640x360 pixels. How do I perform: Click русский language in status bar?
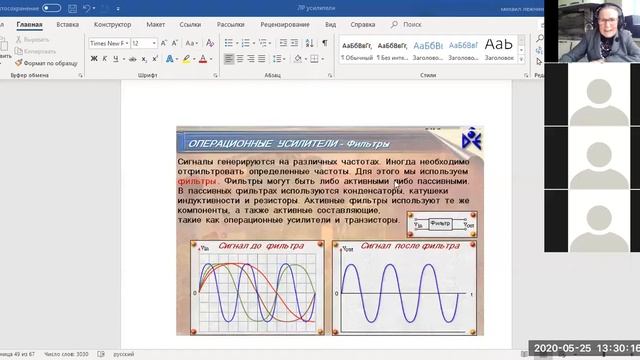point(124,354)
